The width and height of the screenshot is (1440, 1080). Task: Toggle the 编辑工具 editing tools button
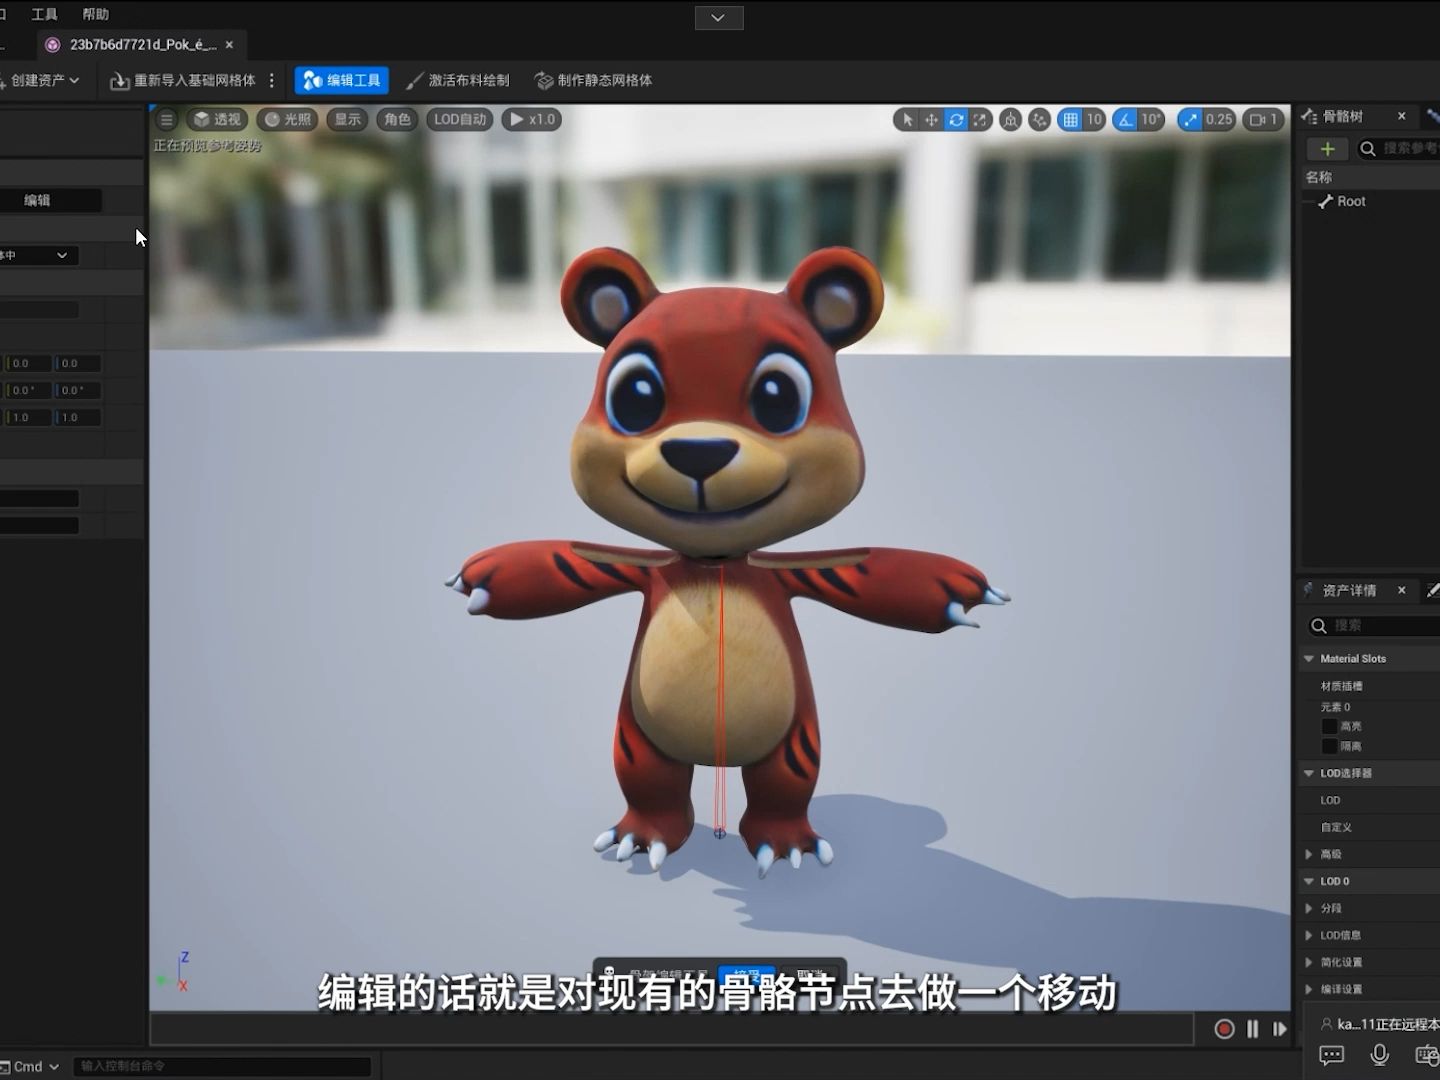[342, 80]
